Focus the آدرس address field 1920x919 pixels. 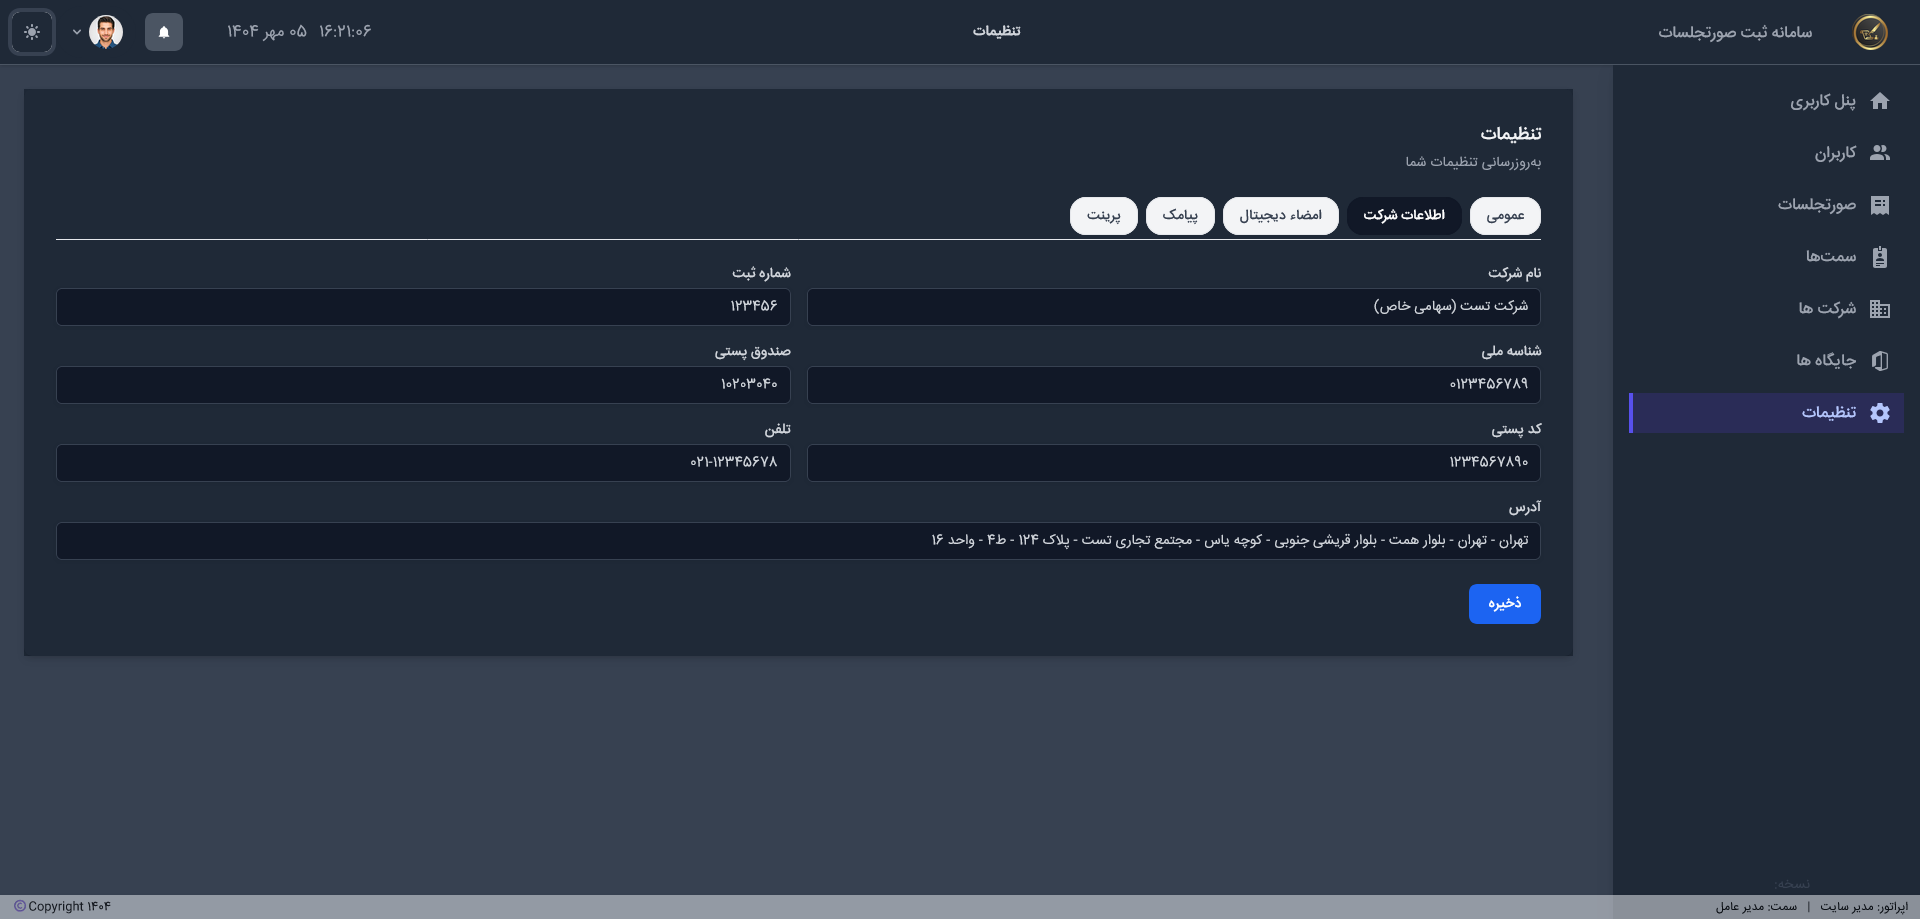798,541
